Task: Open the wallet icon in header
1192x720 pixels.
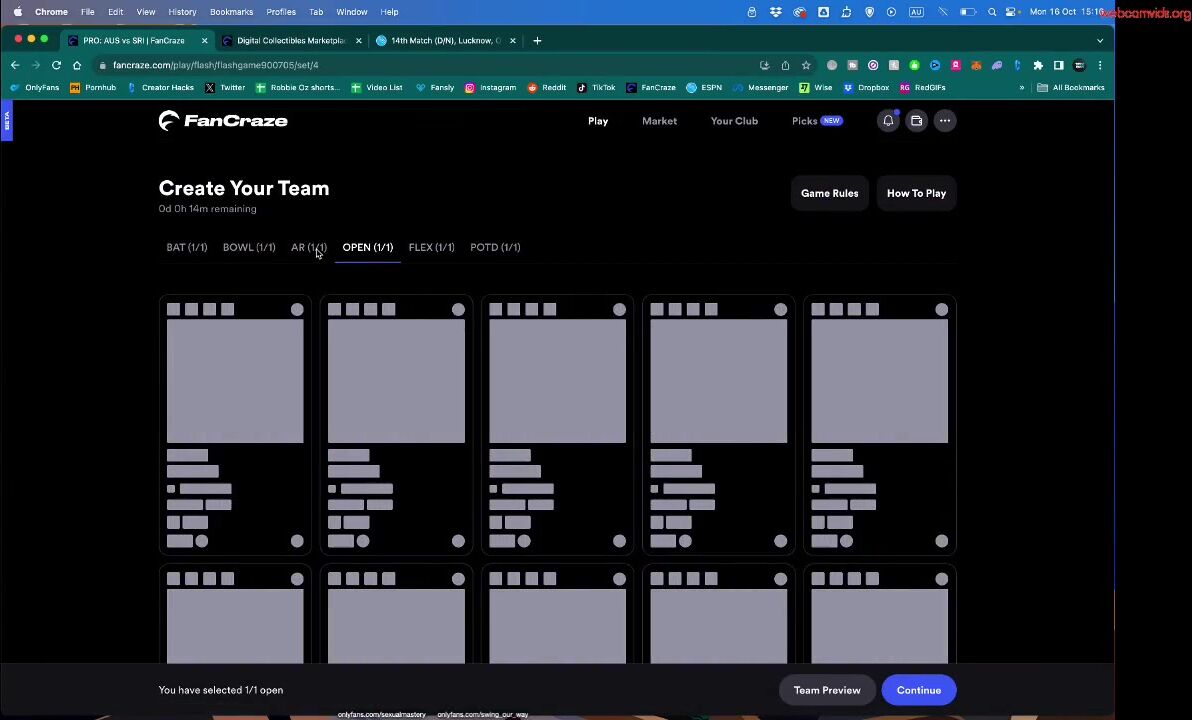Action: 916,121
